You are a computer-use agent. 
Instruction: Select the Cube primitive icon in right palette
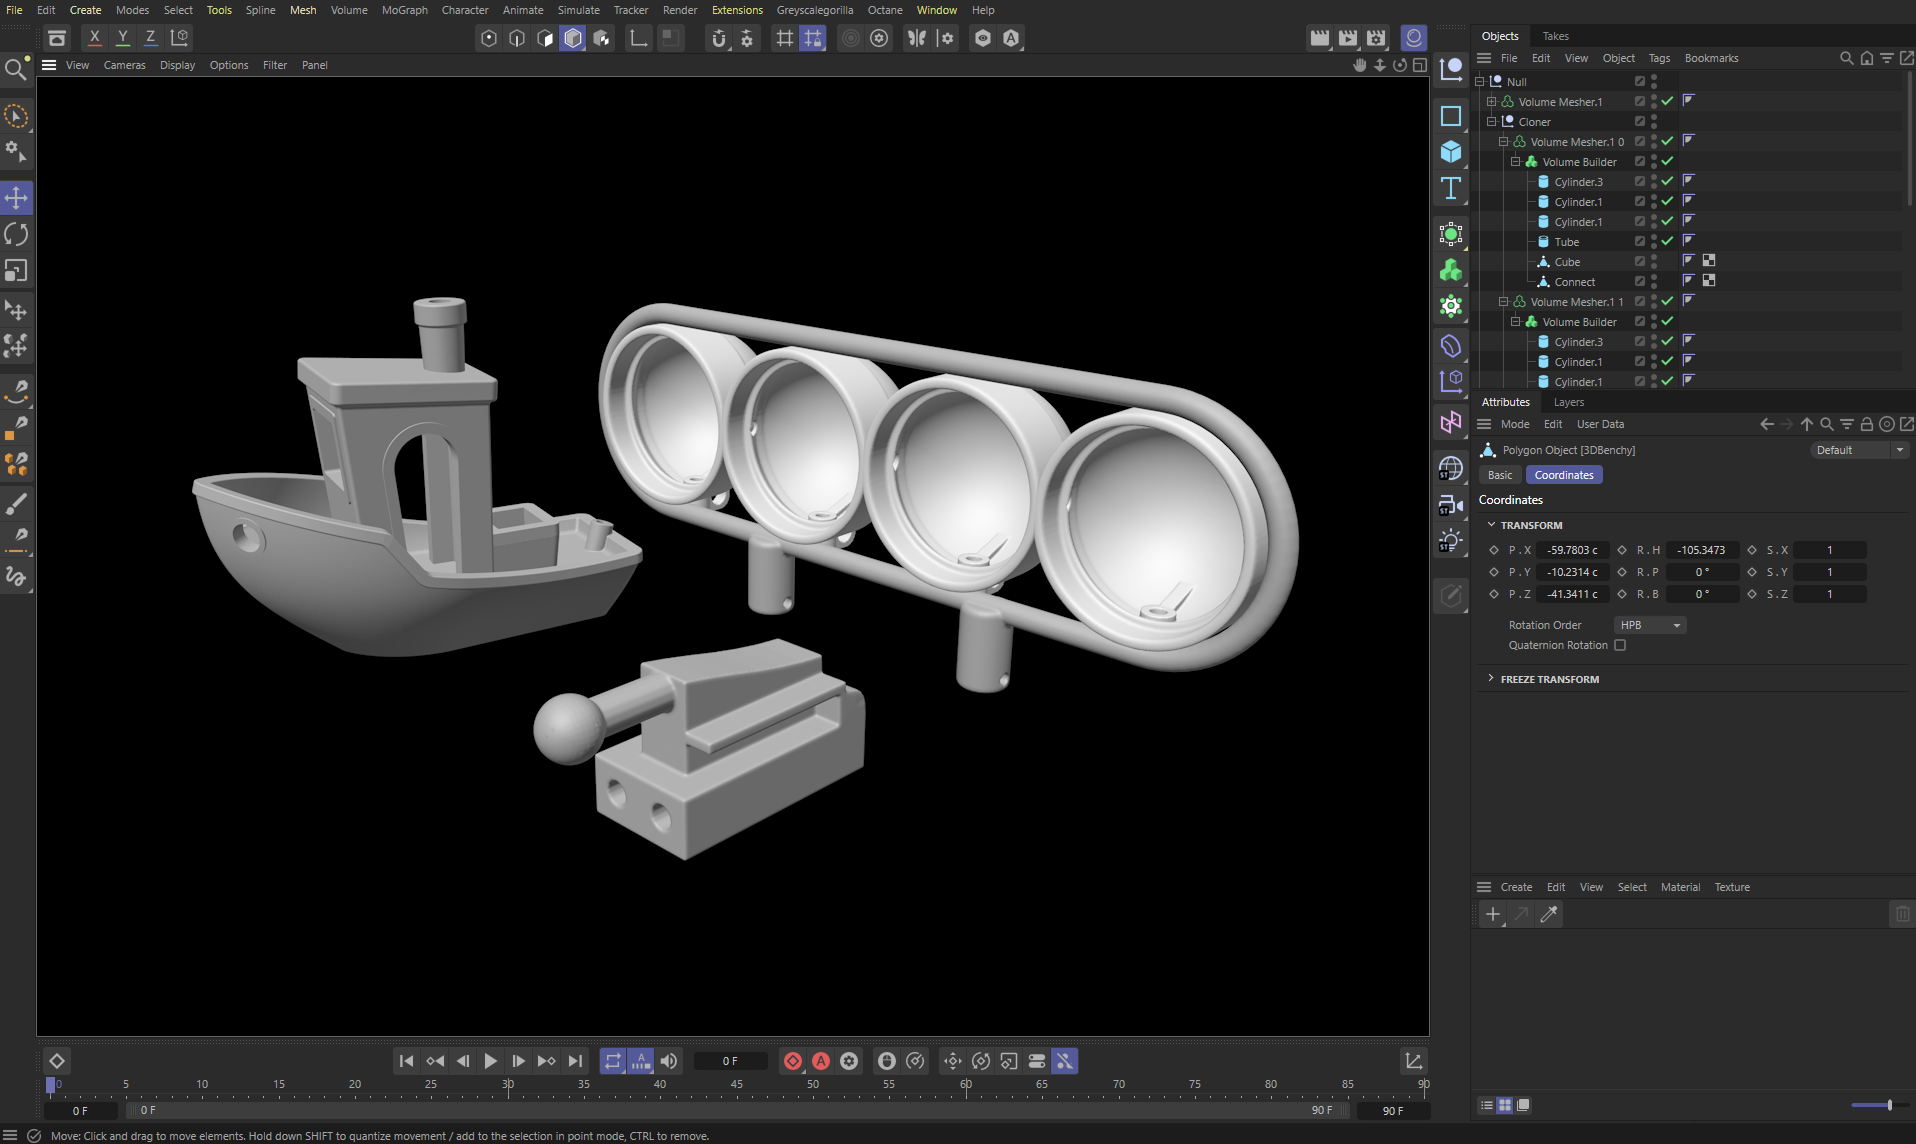click(x=1451, y=152)
